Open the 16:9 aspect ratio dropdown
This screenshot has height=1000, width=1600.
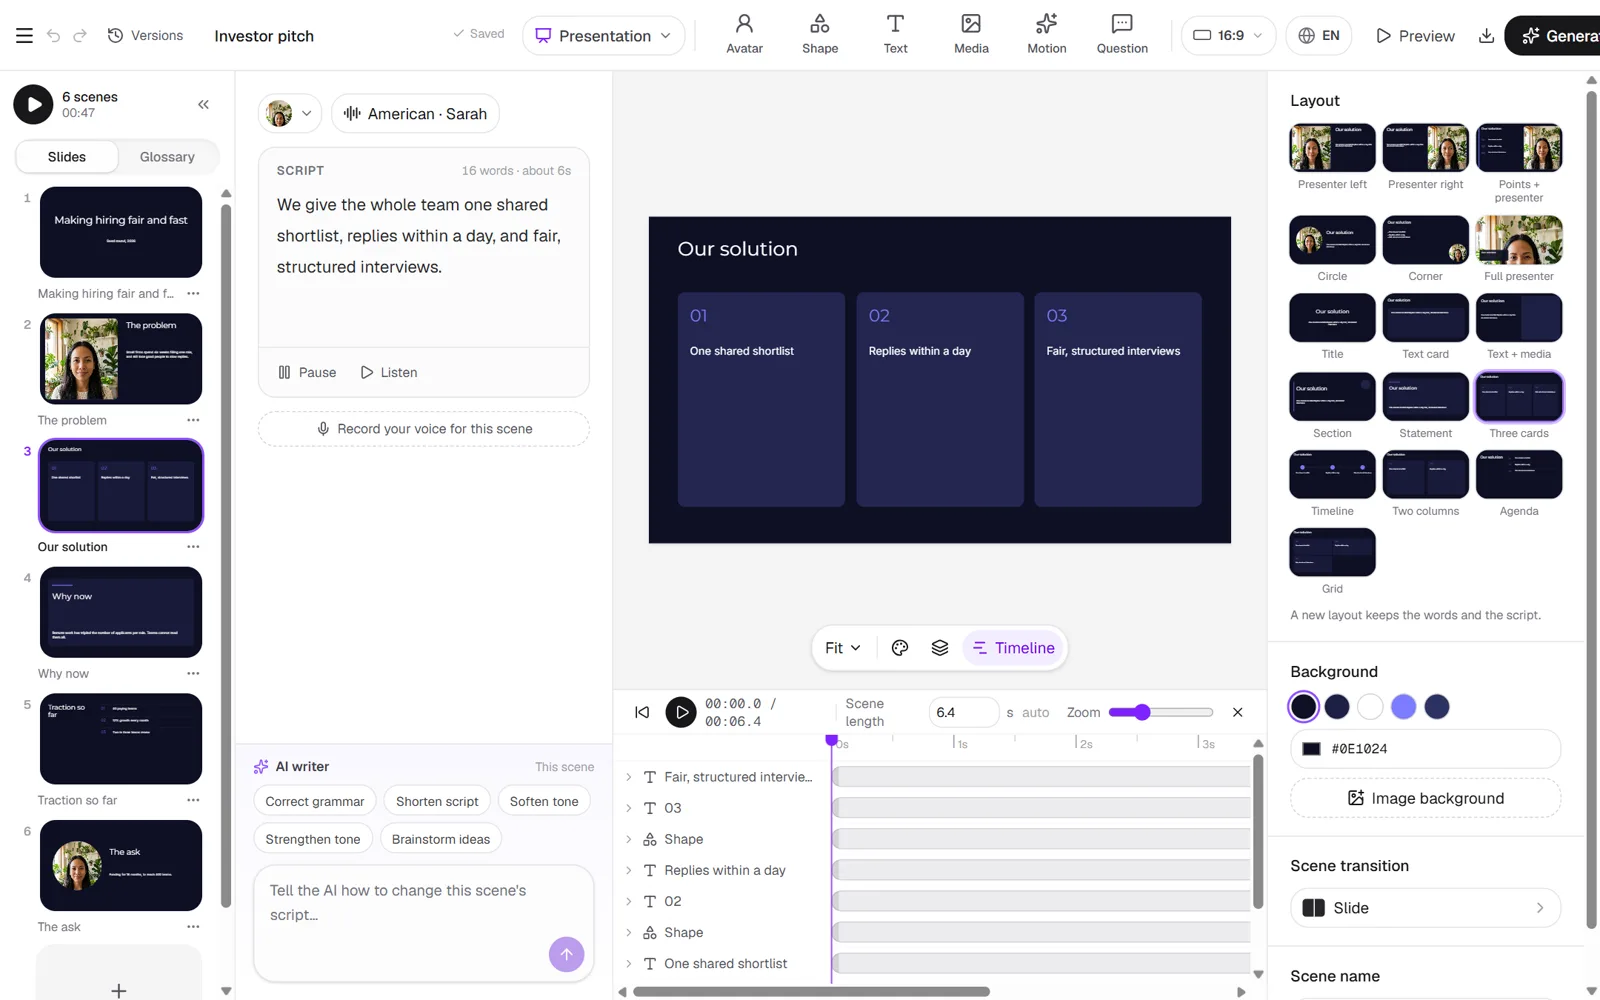coord(1228,36)
